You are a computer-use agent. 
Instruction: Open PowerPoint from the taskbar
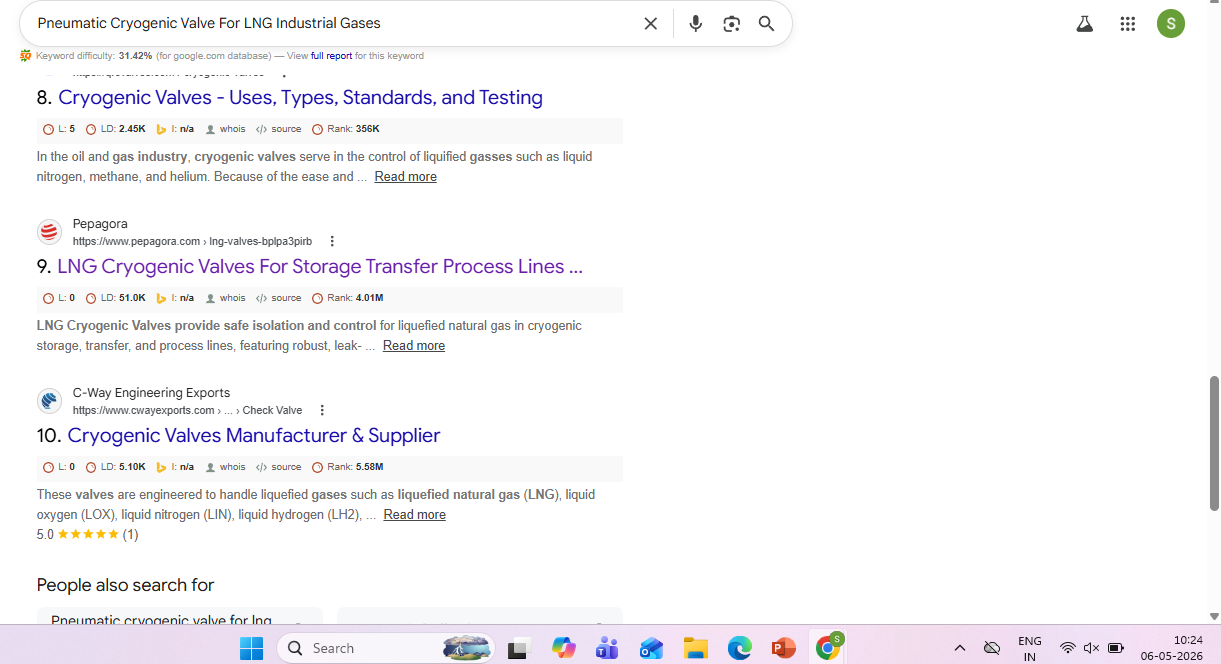[x=783, y=648]
